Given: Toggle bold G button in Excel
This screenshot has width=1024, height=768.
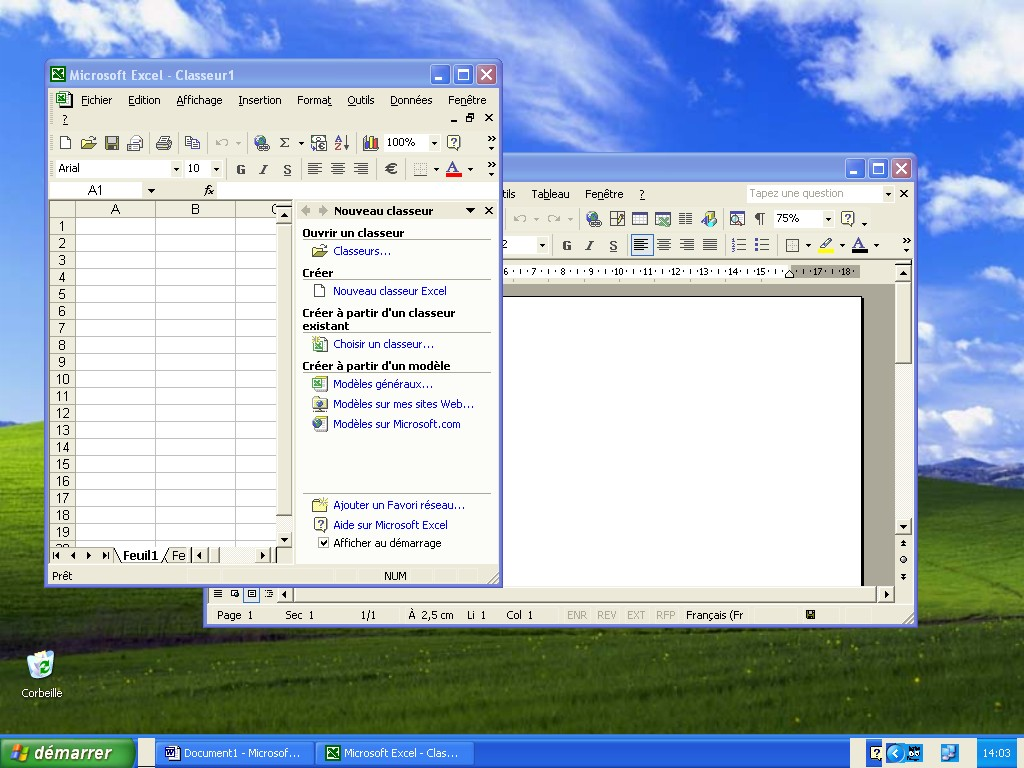Looking at the screenshot, I should tap(241, 168).
